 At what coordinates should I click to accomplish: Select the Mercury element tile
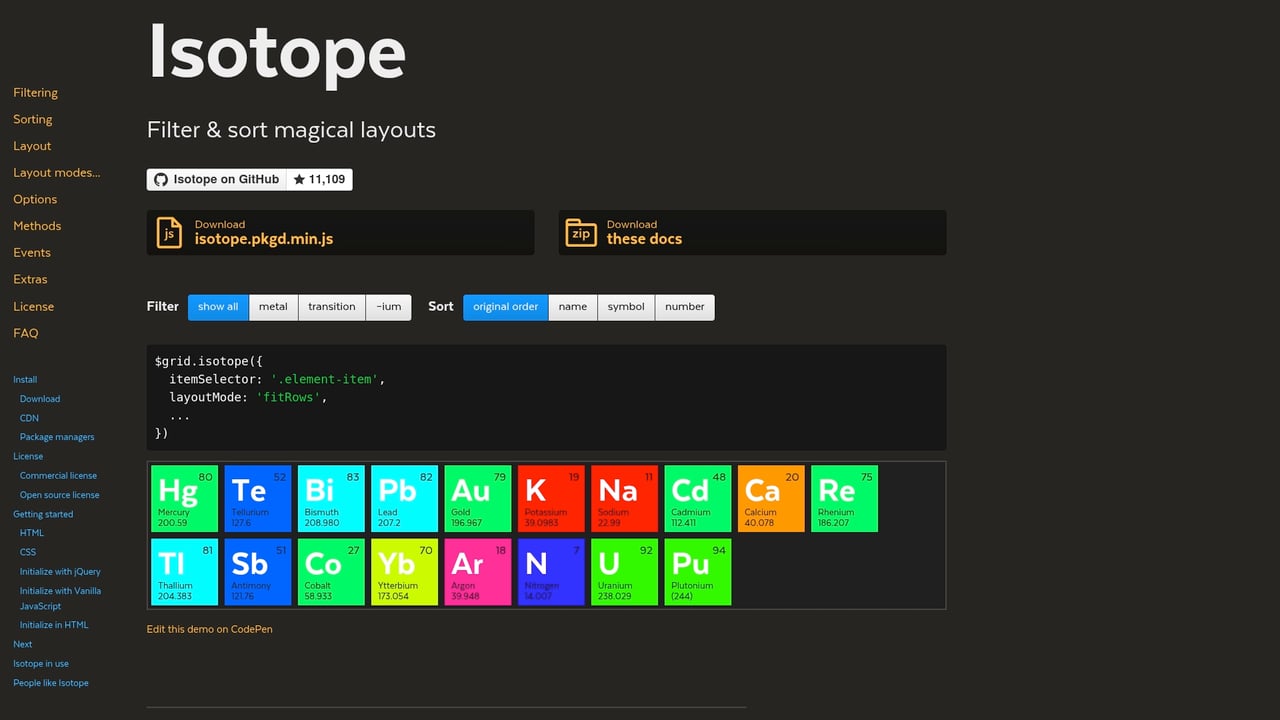tap(184, 497)
